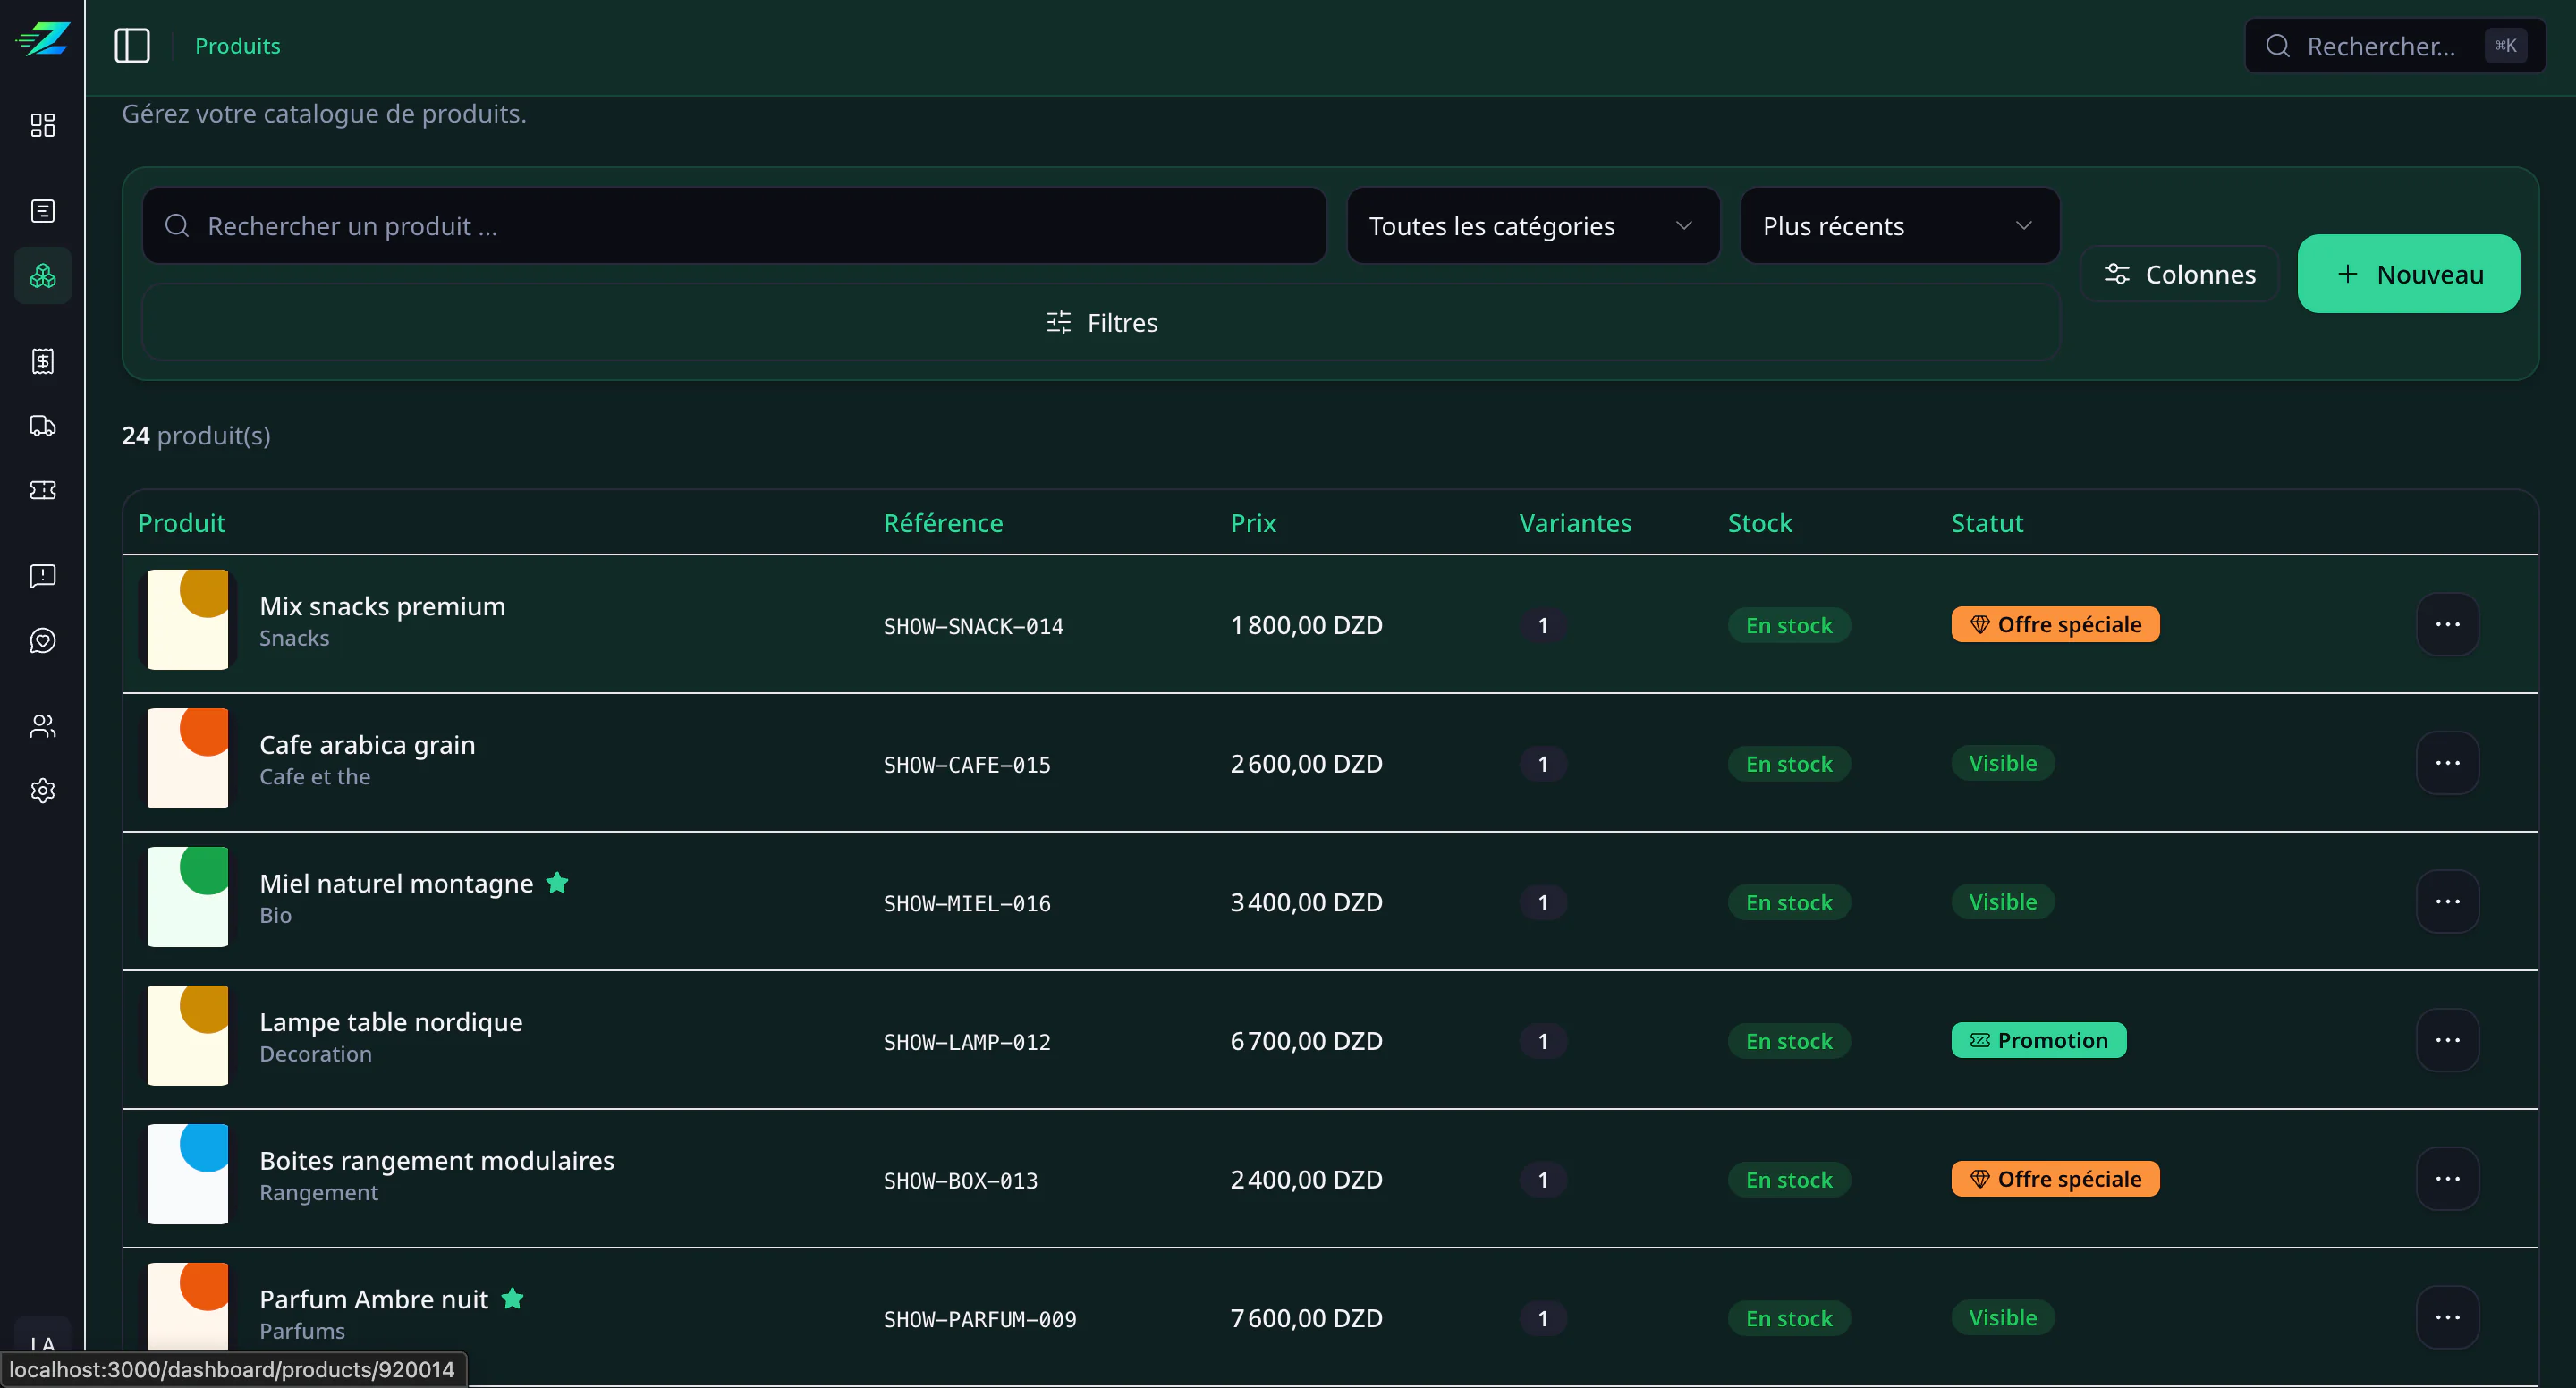This screenshot has width=2576, height=1388.
Task: Open product Mix snacks premium
Action: coord(382,607)
